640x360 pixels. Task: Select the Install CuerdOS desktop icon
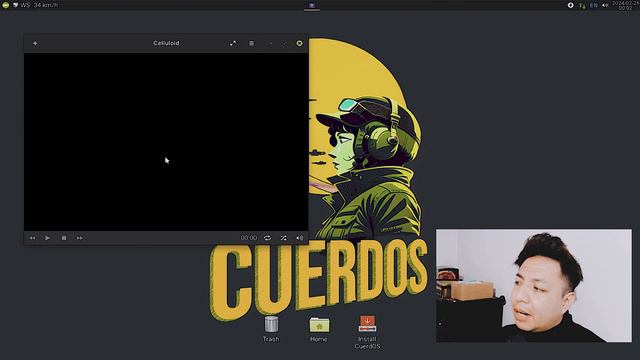pos(367,332)
